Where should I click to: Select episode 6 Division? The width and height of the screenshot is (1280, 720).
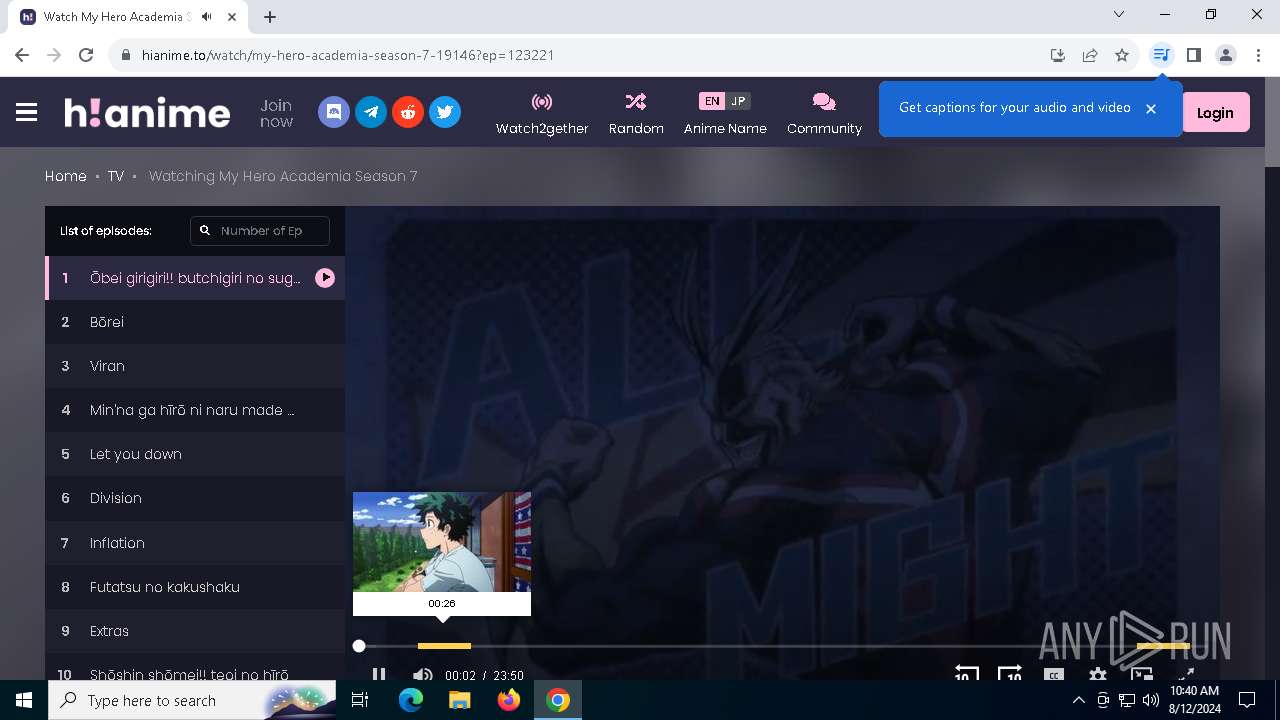[195, 498]
